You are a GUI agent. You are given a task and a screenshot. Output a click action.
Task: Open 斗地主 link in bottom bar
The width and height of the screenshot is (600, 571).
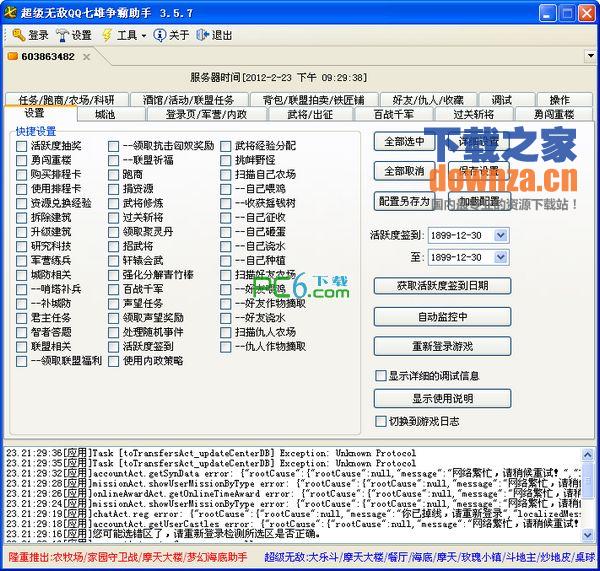pyautogui.click(x=519, y=557)
